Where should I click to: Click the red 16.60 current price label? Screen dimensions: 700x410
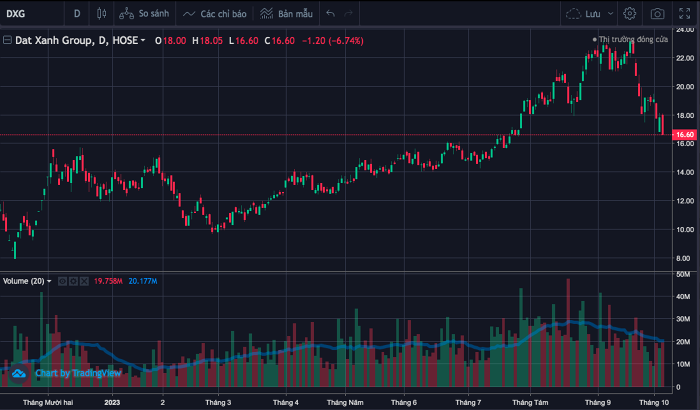[685, 134]
